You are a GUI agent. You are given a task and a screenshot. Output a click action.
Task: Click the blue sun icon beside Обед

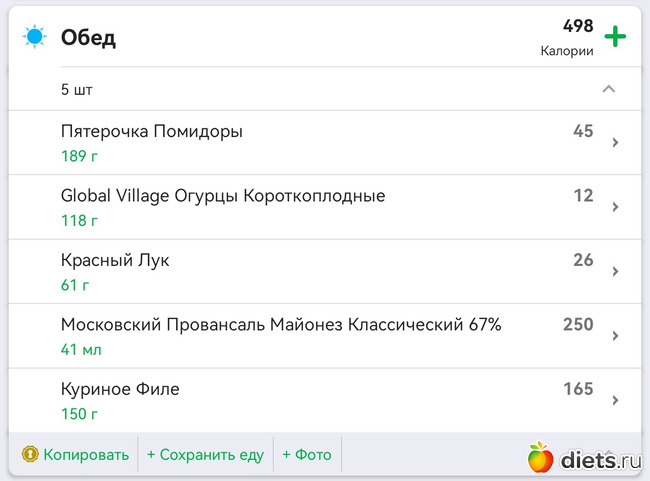pyautogui.click(x=36, y=38)
